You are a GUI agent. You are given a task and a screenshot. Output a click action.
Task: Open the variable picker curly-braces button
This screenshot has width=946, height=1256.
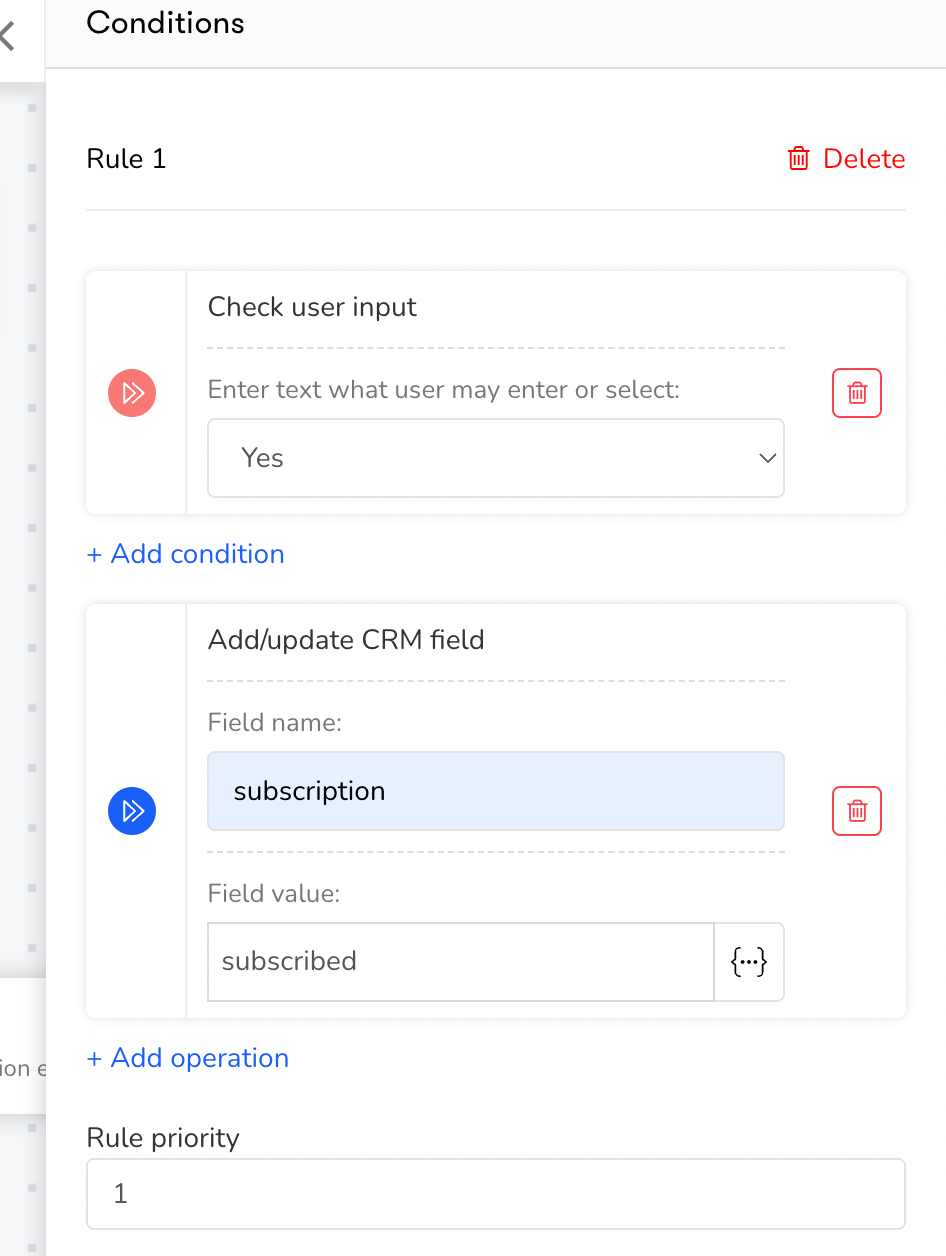click(x=749, y=962)
